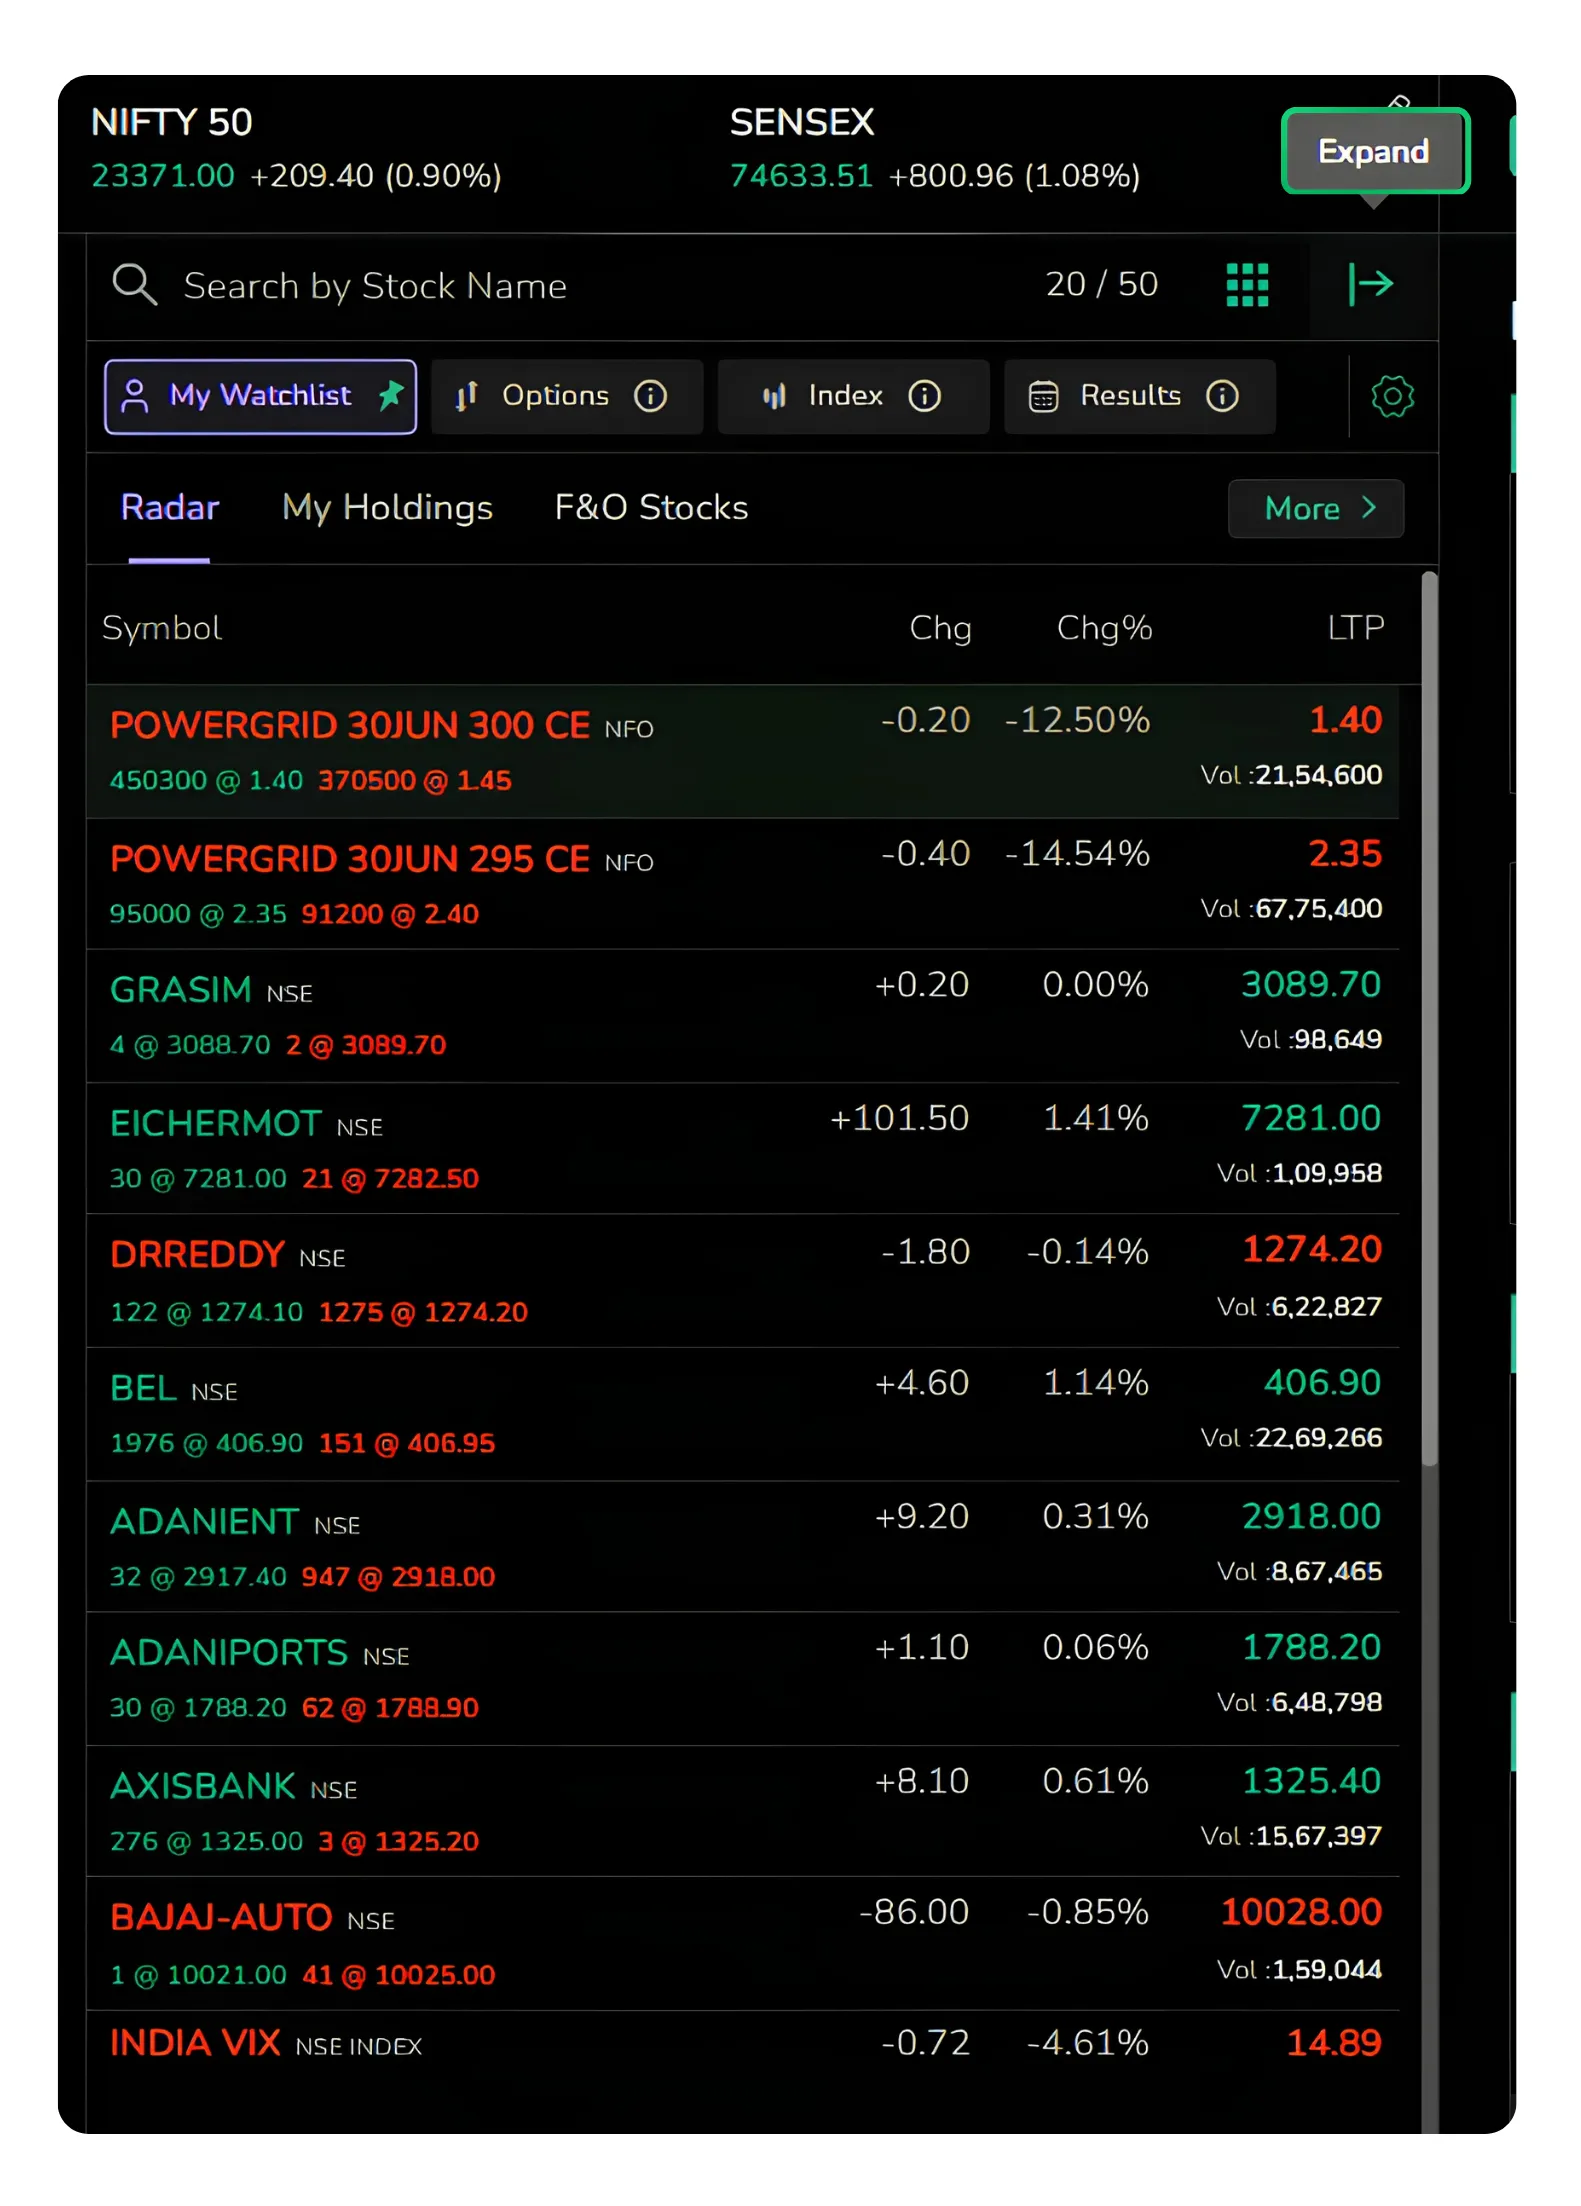Sort by the Chg% column header
This screenshot has width=1581, height=2206.
click(1104, 628)
